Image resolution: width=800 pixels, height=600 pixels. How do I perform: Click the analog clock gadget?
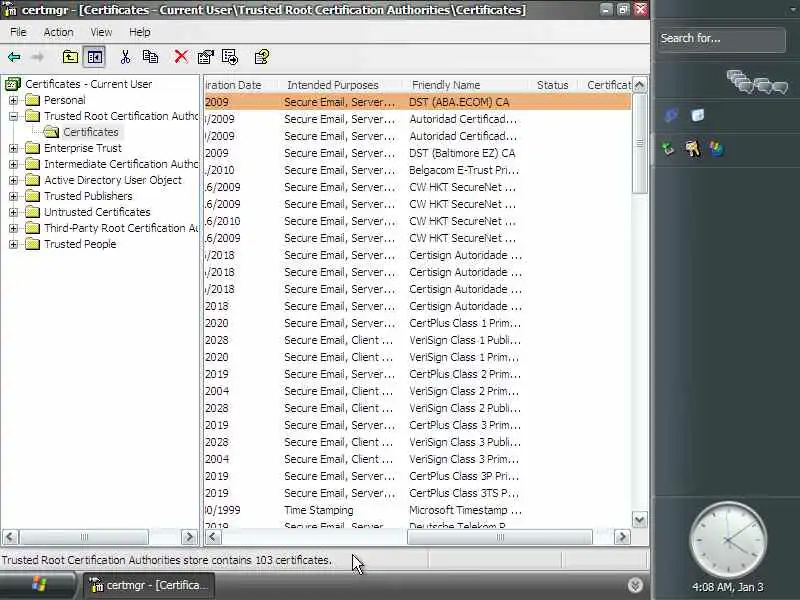[728, 540]
